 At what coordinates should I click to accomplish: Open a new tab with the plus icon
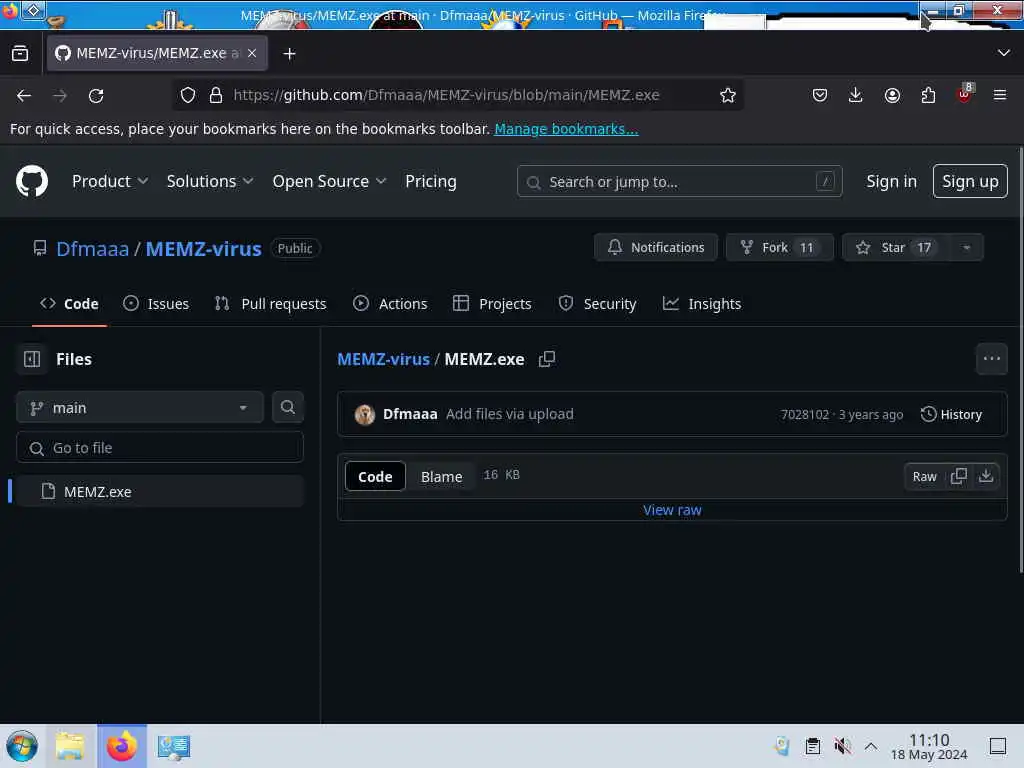click(289, 54)
